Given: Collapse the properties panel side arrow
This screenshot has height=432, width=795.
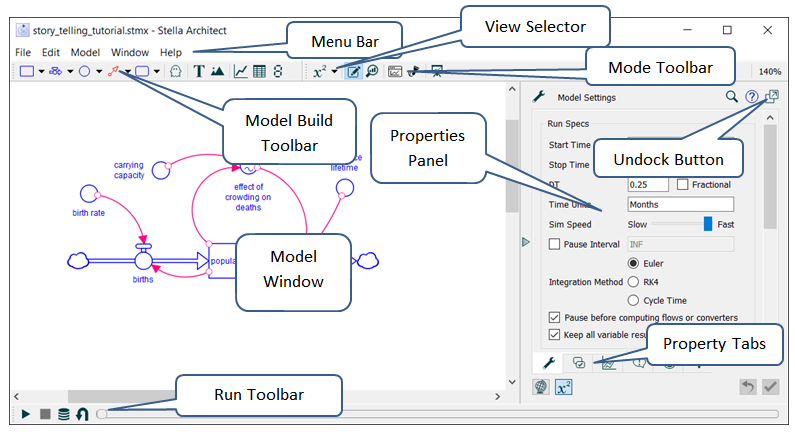Looking at the screenshot, I should 527,243.
